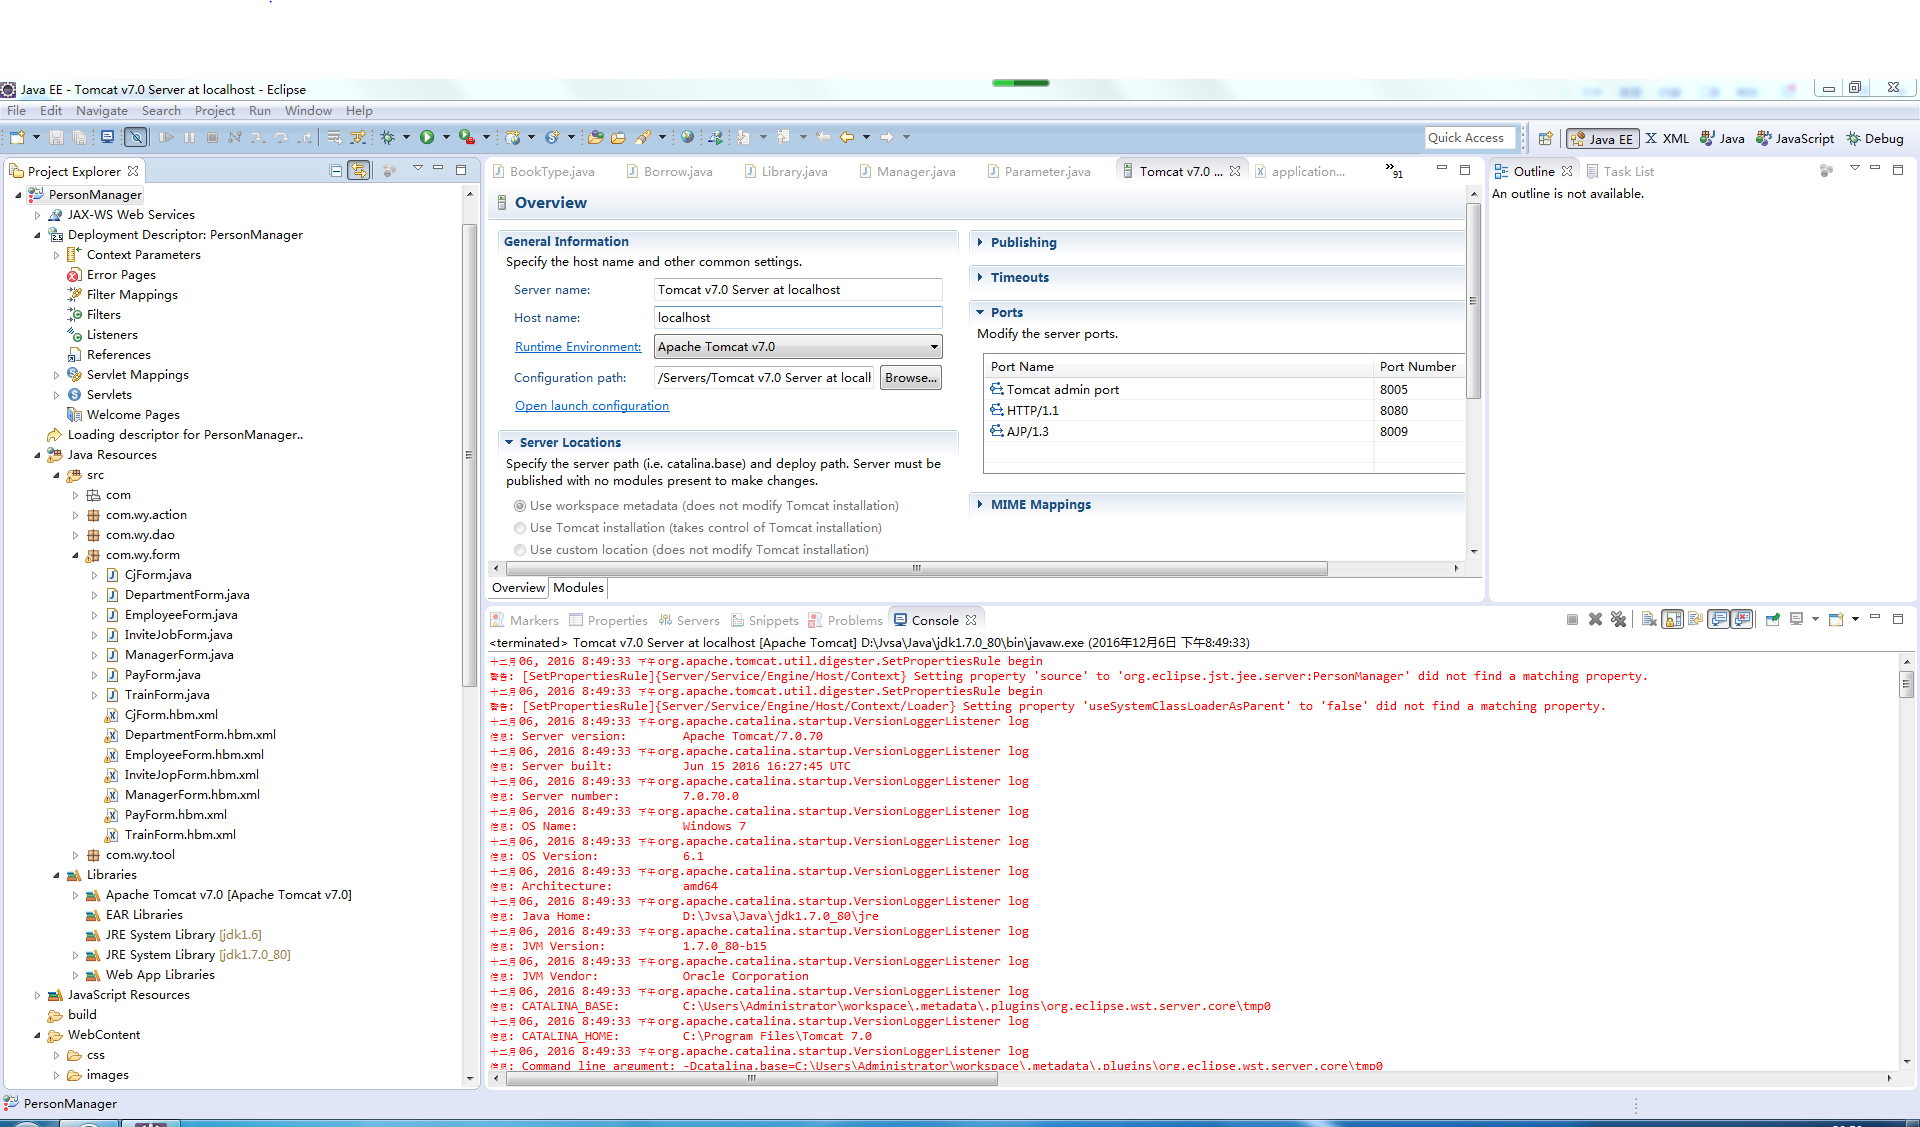Screen dimensions: 1920x1127
Task: Switch to the XML perspective
Action: click(x=1667, y=139)
